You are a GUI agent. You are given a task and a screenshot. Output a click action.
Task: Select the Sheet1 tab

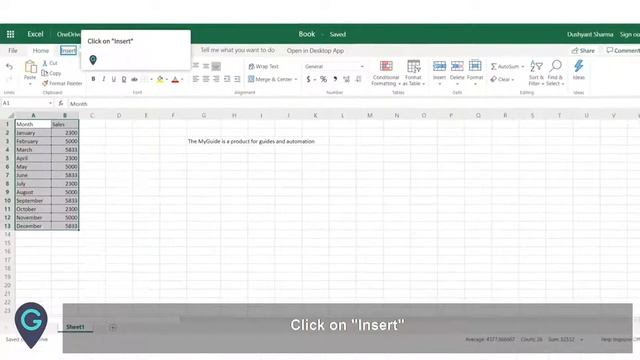click(x=75, y=327)
